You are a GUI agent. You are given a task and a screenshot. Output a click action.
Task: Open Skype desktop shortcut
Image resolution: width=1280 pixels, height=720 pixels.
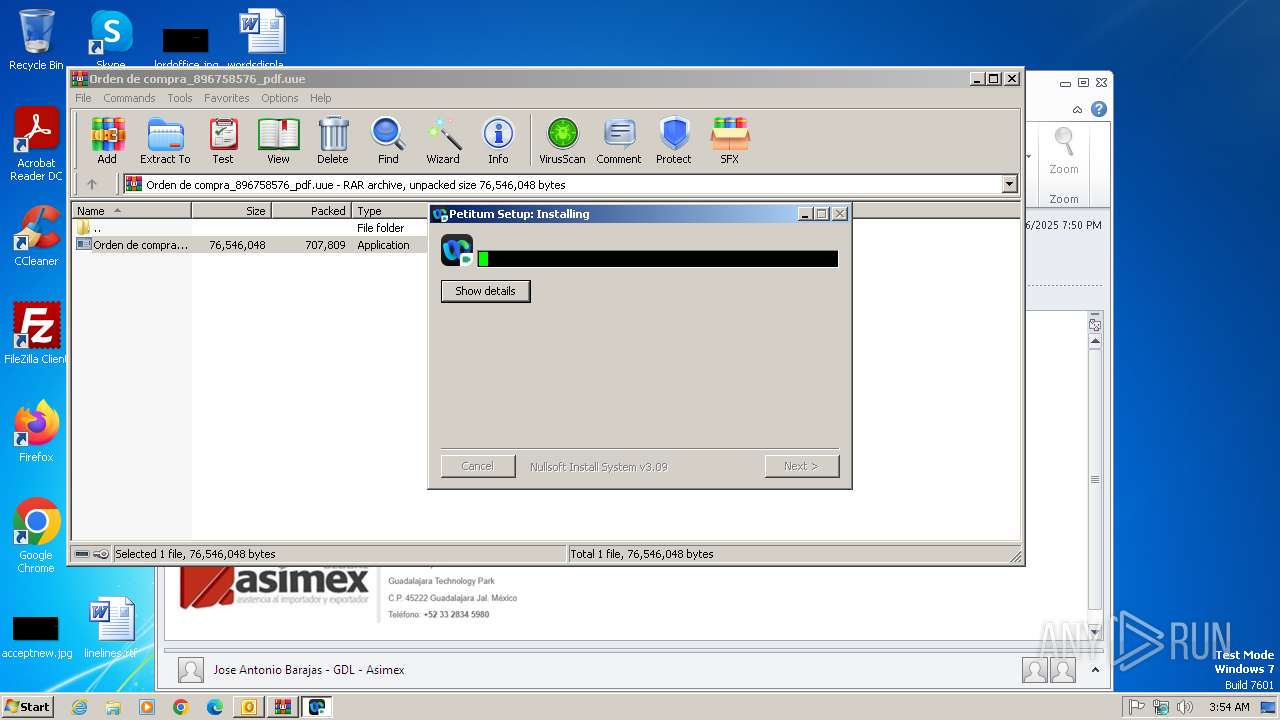(110, 40)
